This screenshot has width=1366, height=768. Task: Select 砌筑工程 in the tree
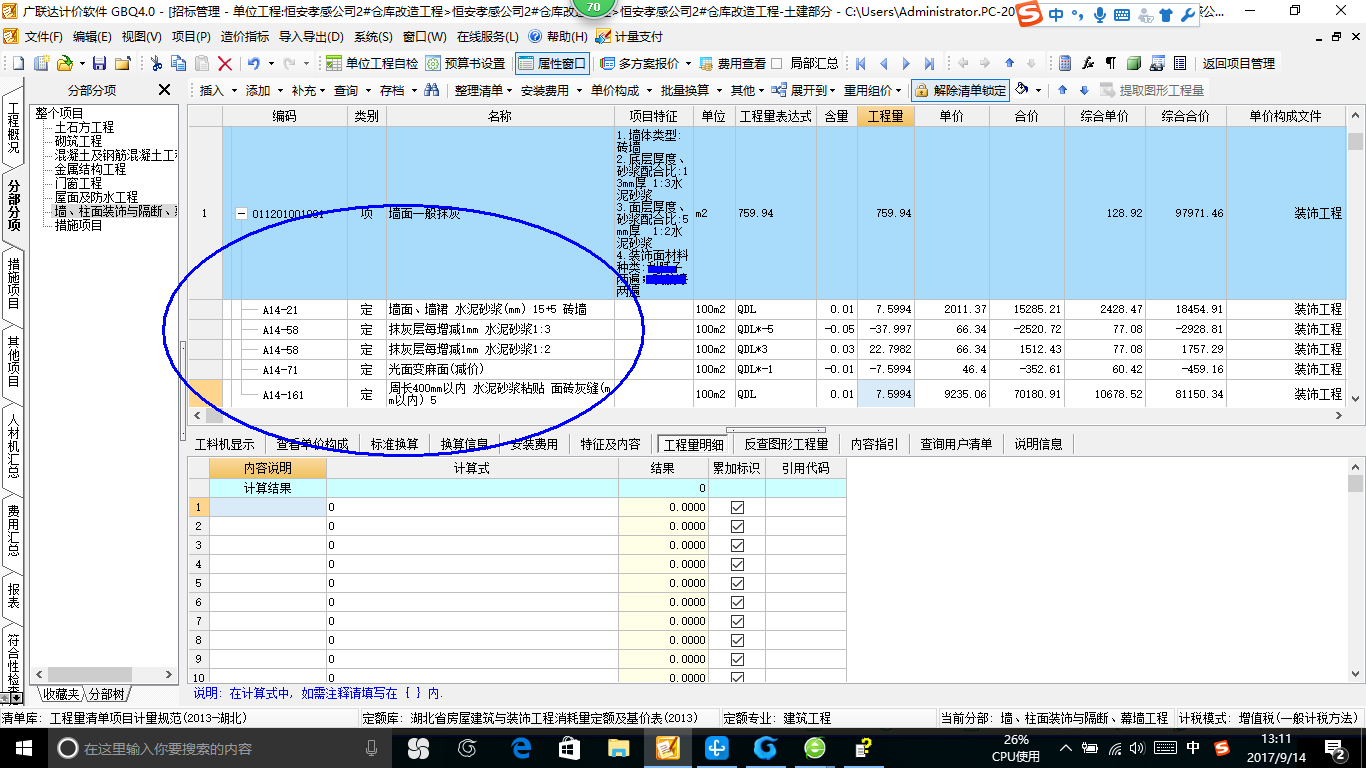point(78,142)
